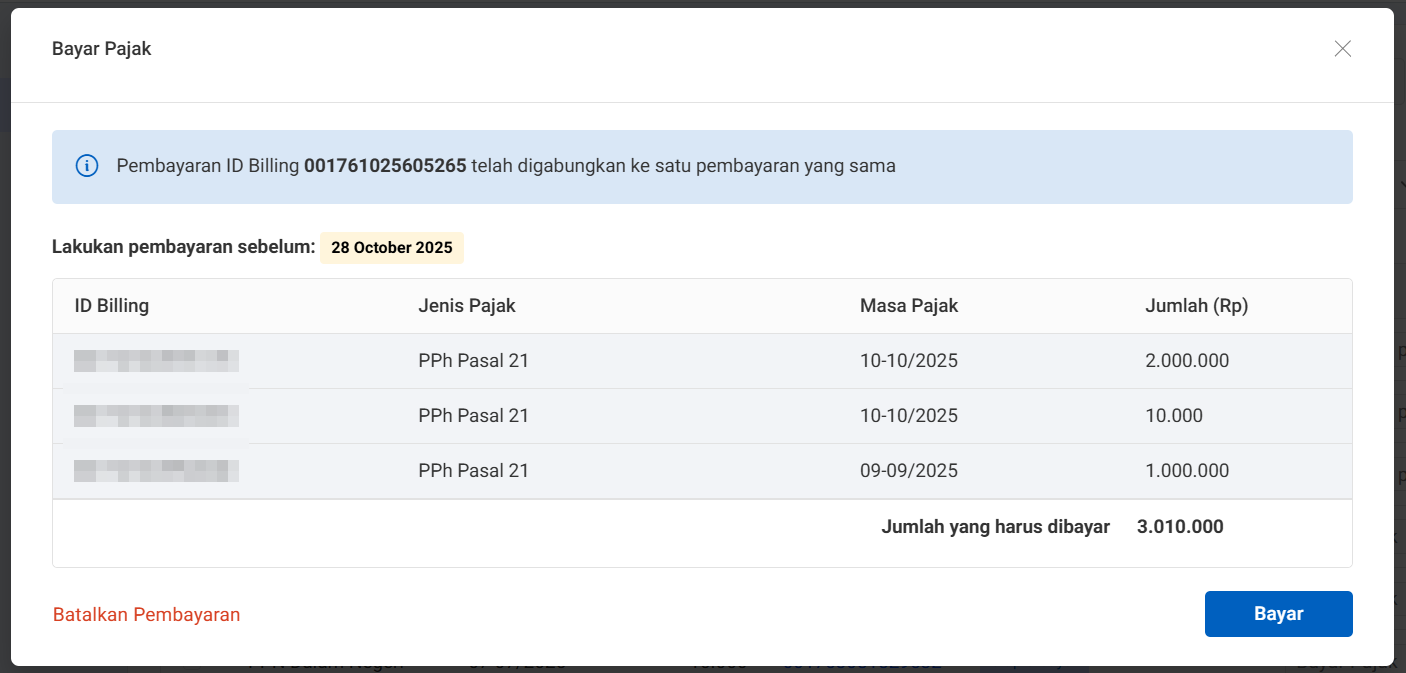This screenshot has width=1406, height=673.
Task: Click the info icon in the blue banner
Action: [x=87, y=166]
